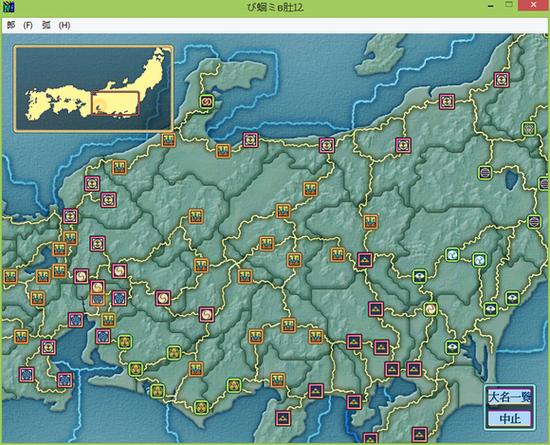Click the 中止 button

point(509,418)
